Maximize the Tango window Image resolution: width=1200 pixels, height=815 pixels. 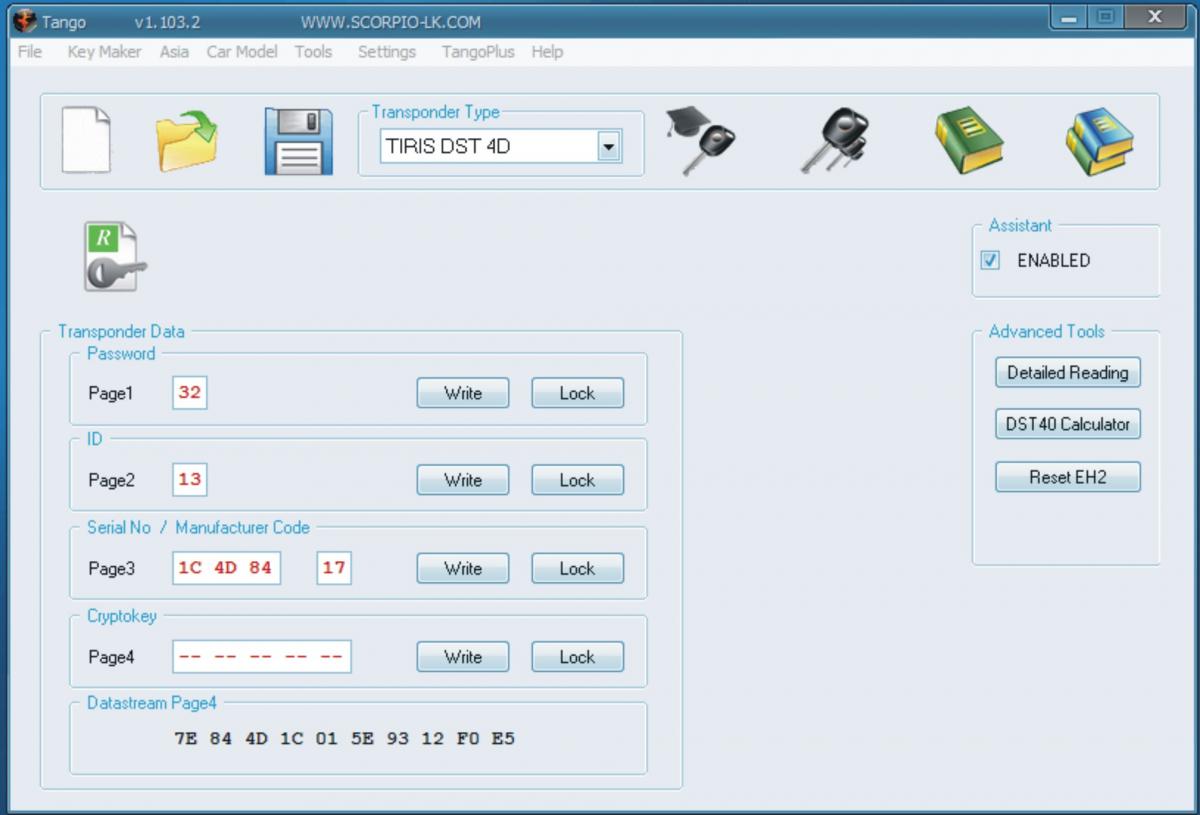1106,17
